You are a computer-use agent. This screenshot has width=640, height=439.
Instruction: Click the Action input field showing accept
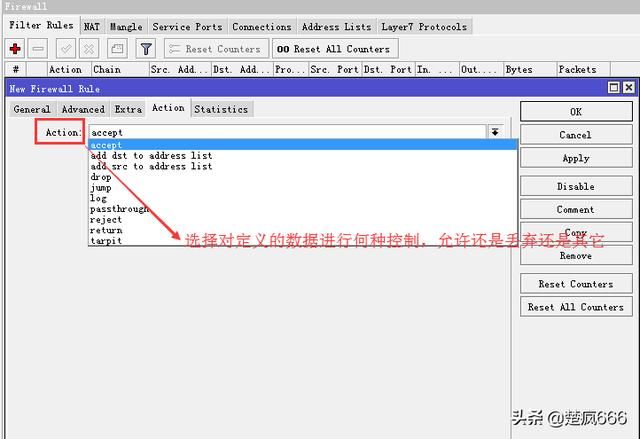287,133
